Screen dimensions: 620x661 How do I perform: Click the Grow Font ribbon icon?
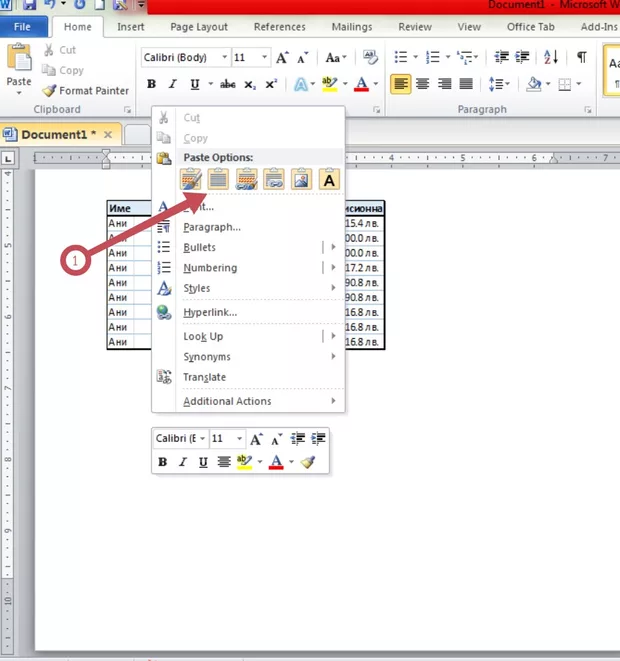tap(283, 58)
